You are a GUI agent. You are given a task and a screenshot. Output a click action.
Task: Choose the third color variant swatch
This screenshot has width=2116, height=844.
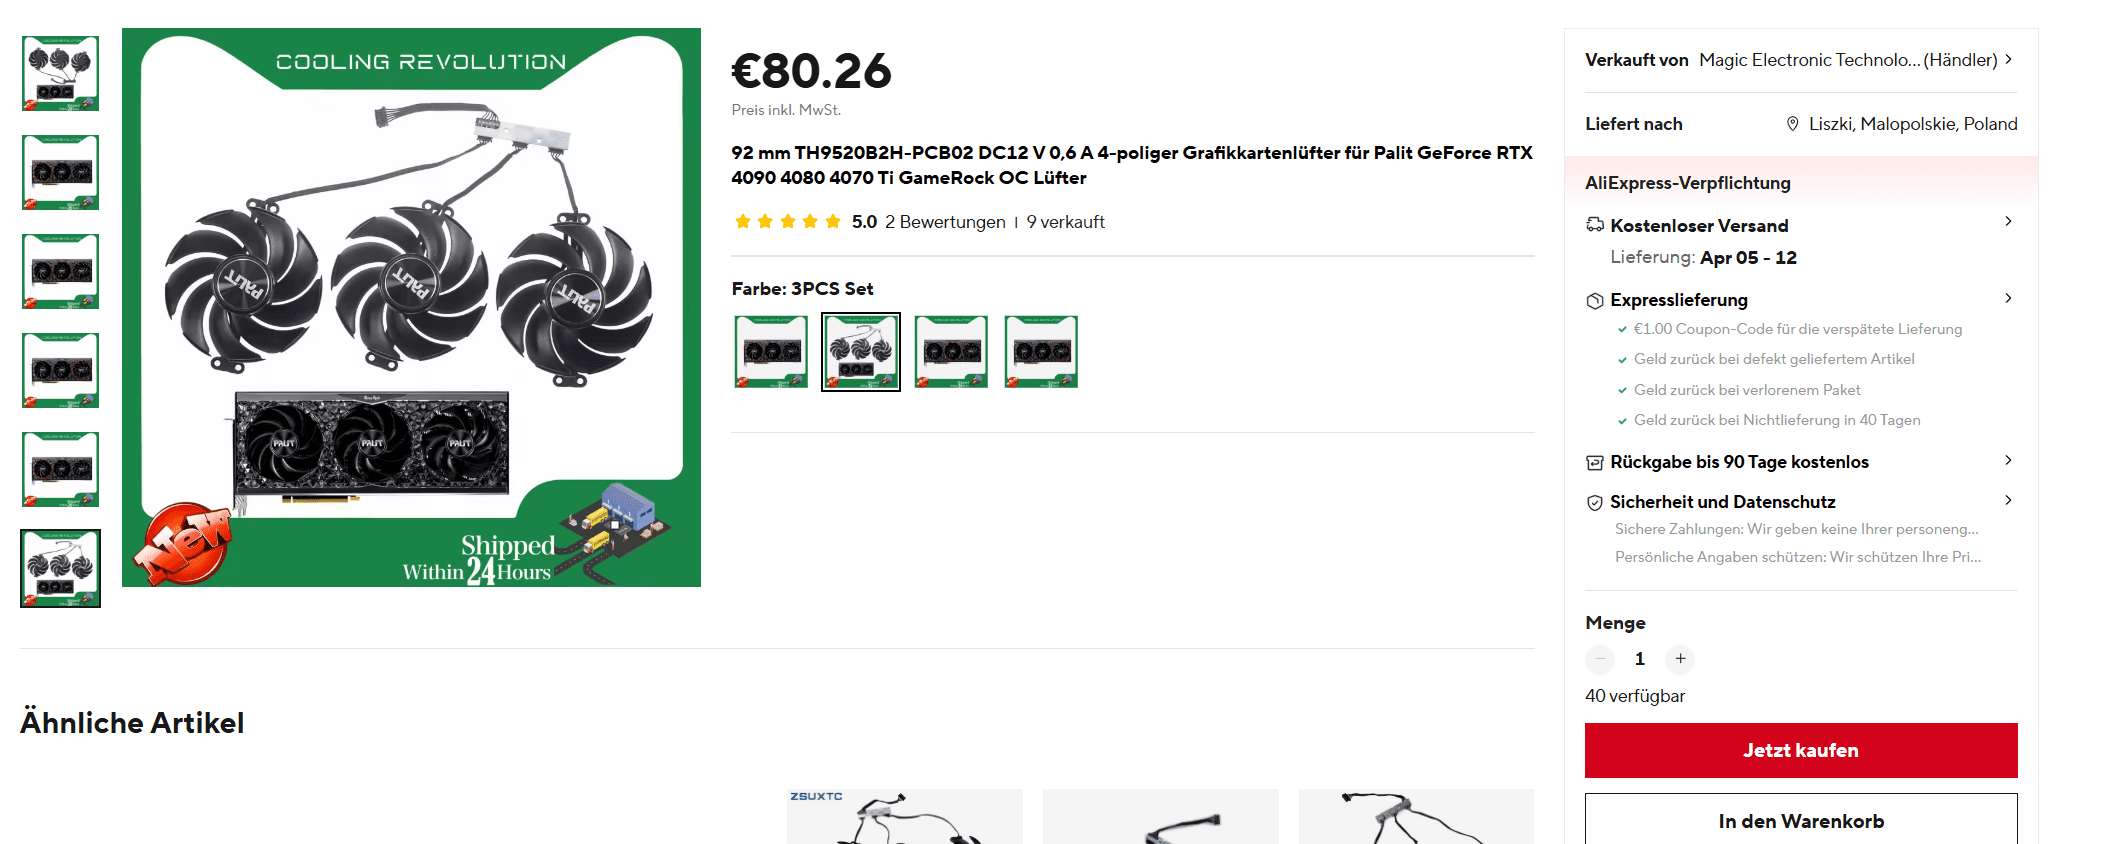pyautogui.click(x=951, y=352)
